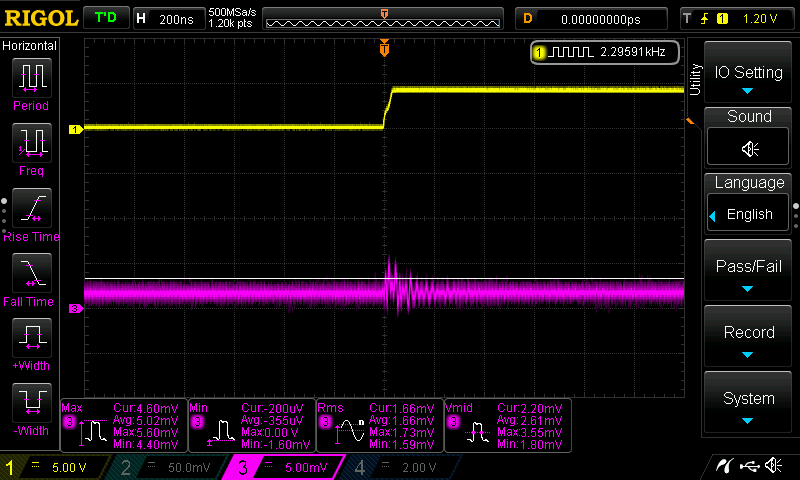Select the +Width measurement icon
Screen dimensions: 800x480
(30, 338)
